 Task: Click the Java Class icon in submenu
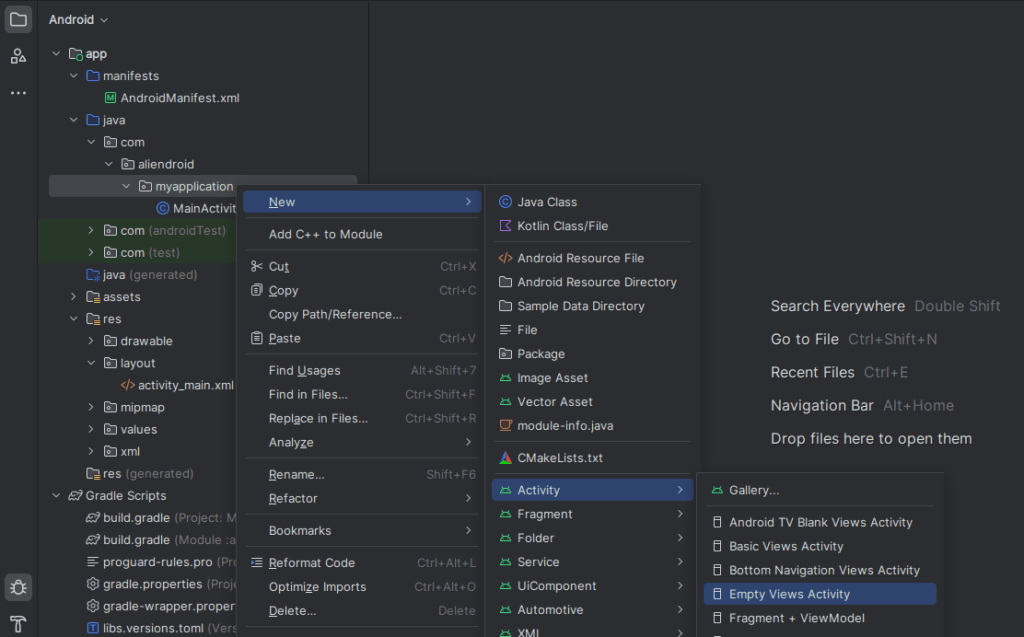coord(505,202)
